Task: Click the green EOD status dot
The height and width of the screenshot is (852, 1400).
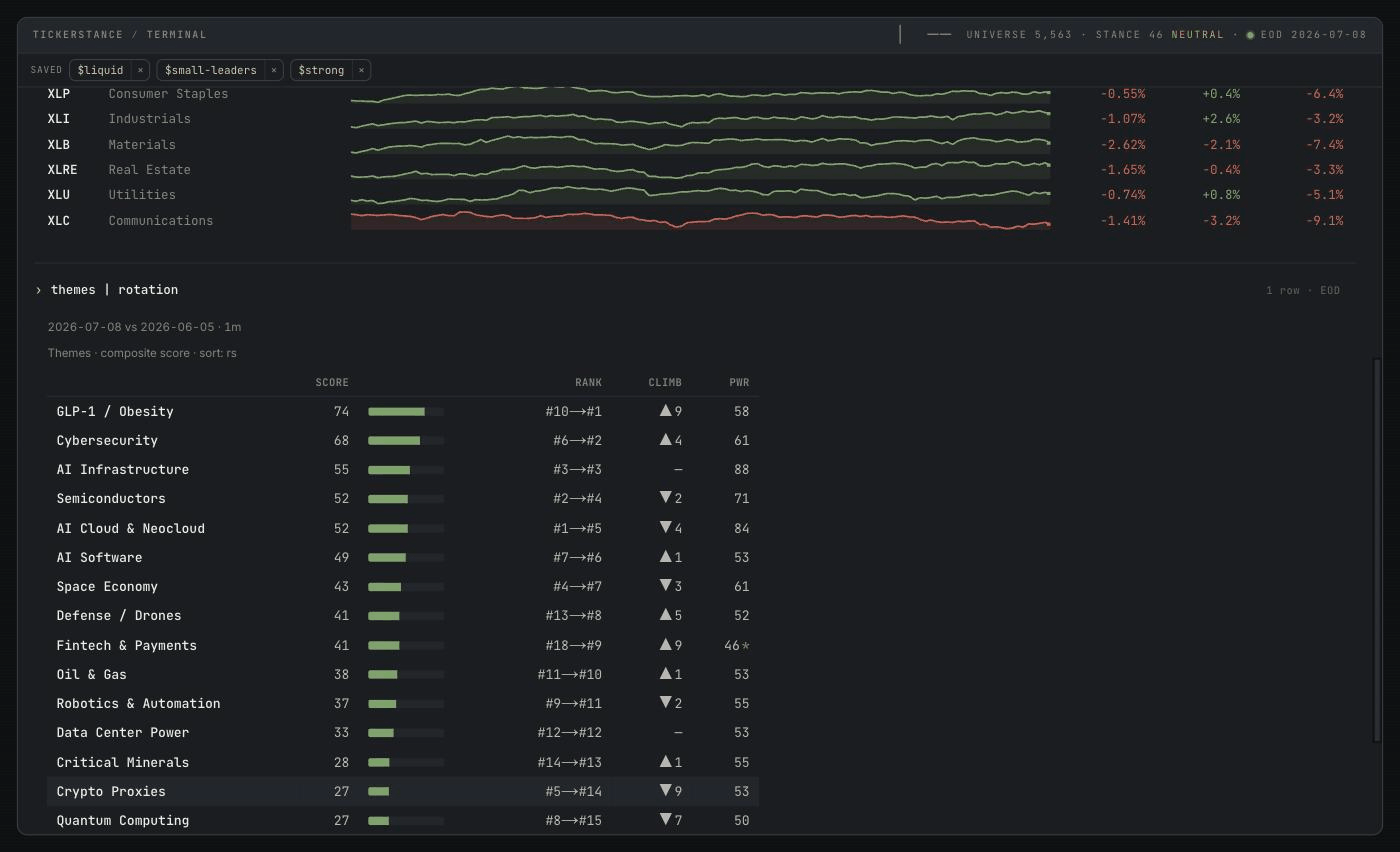Action: click(x=1250, y=35)
